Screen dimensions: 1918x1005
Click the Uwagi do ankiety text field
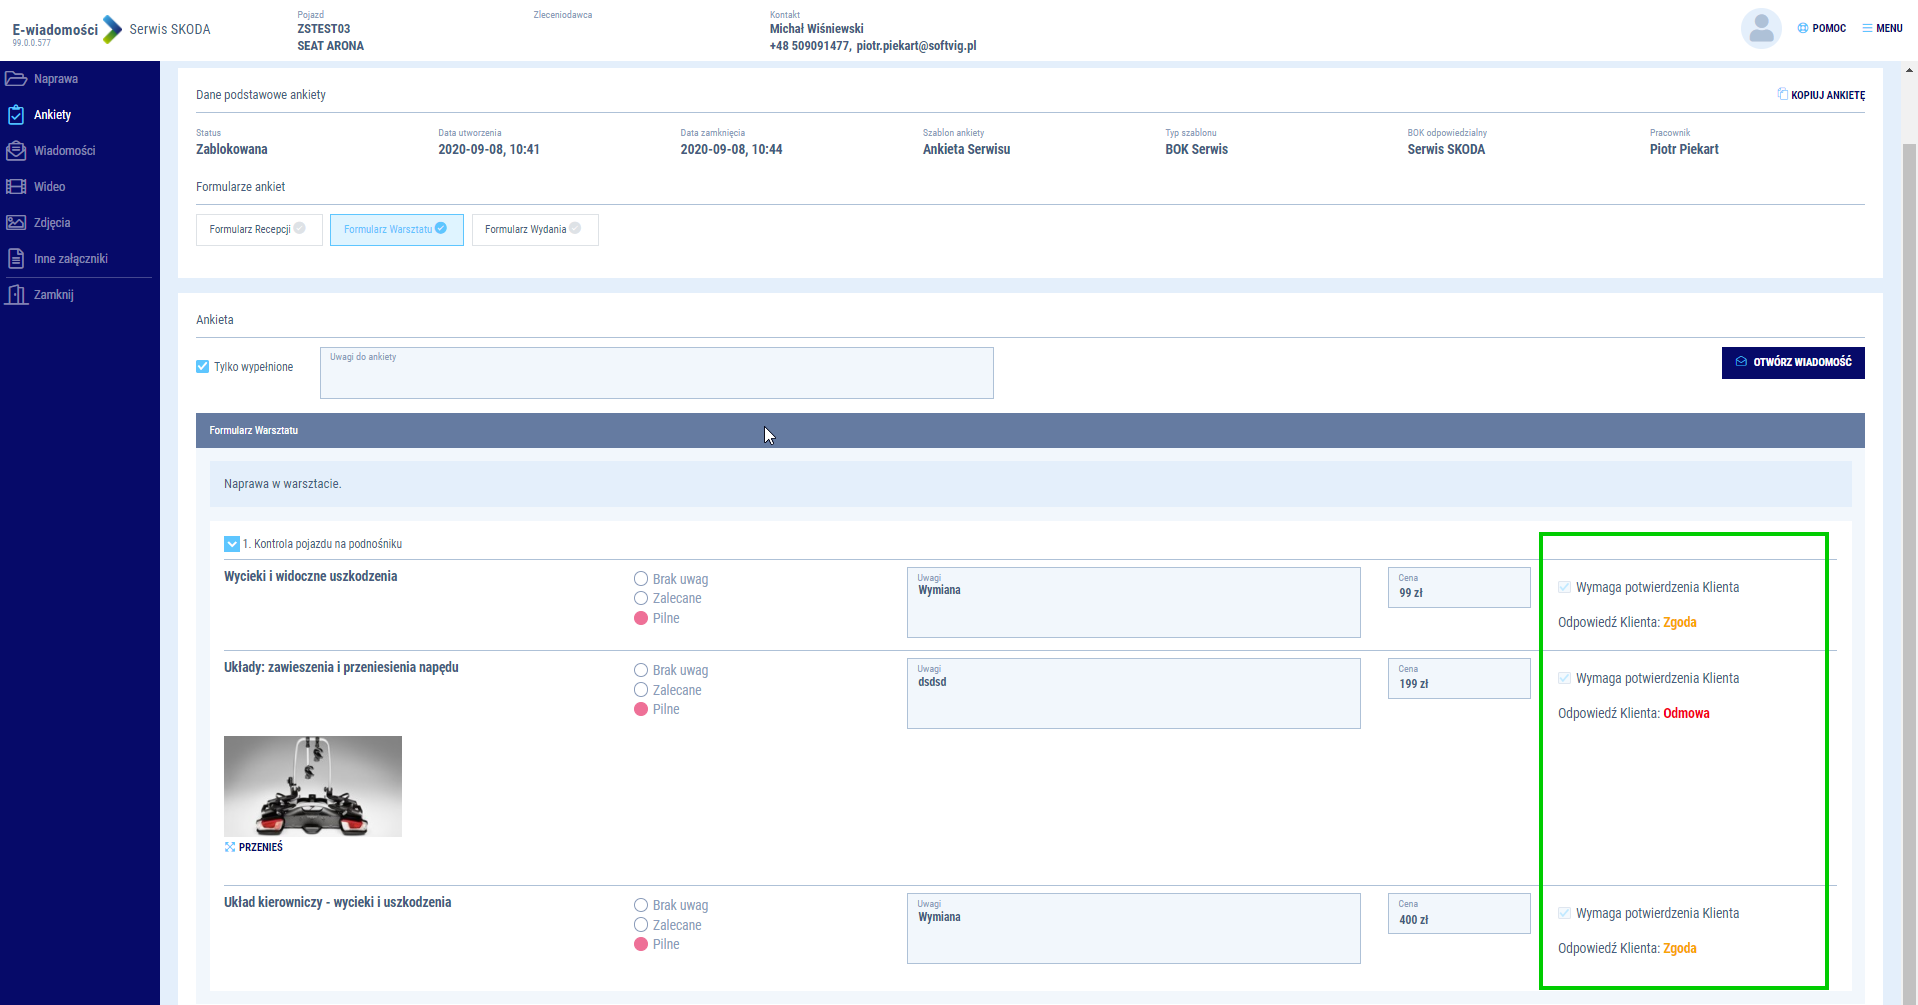656,376
